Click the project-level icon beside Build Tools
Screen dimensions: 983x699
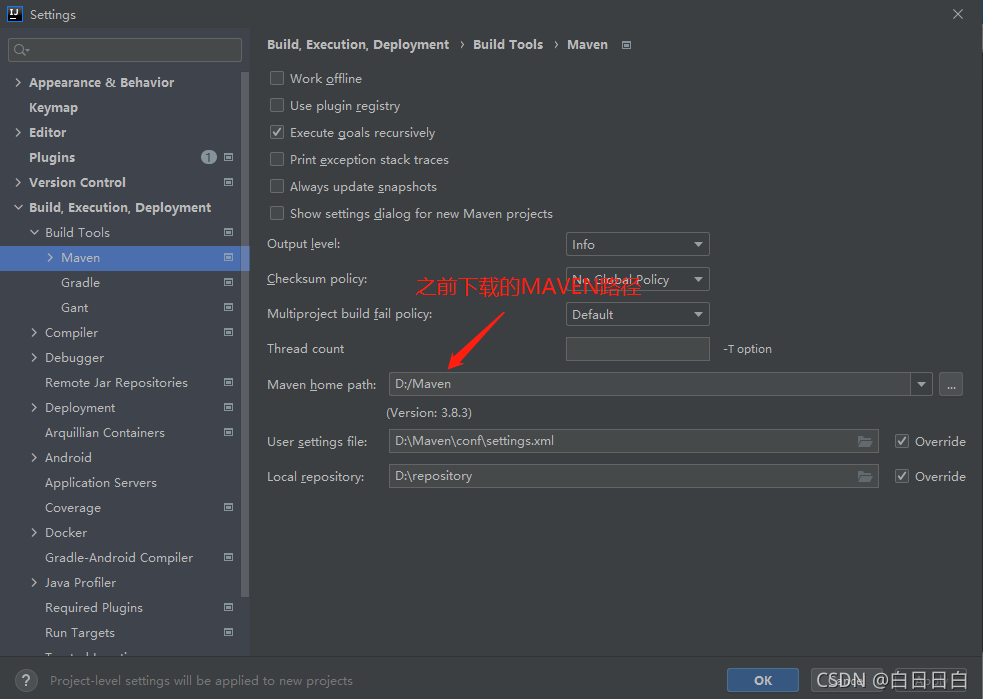[229, 233]
